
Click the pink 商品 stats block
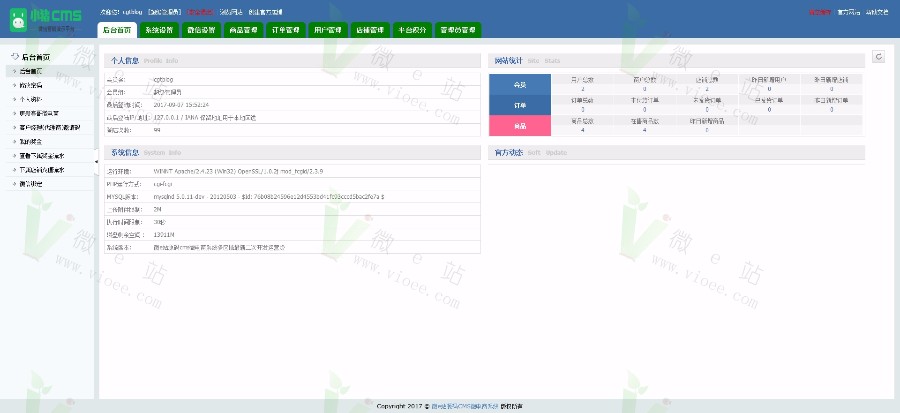(x=520, y=126)
